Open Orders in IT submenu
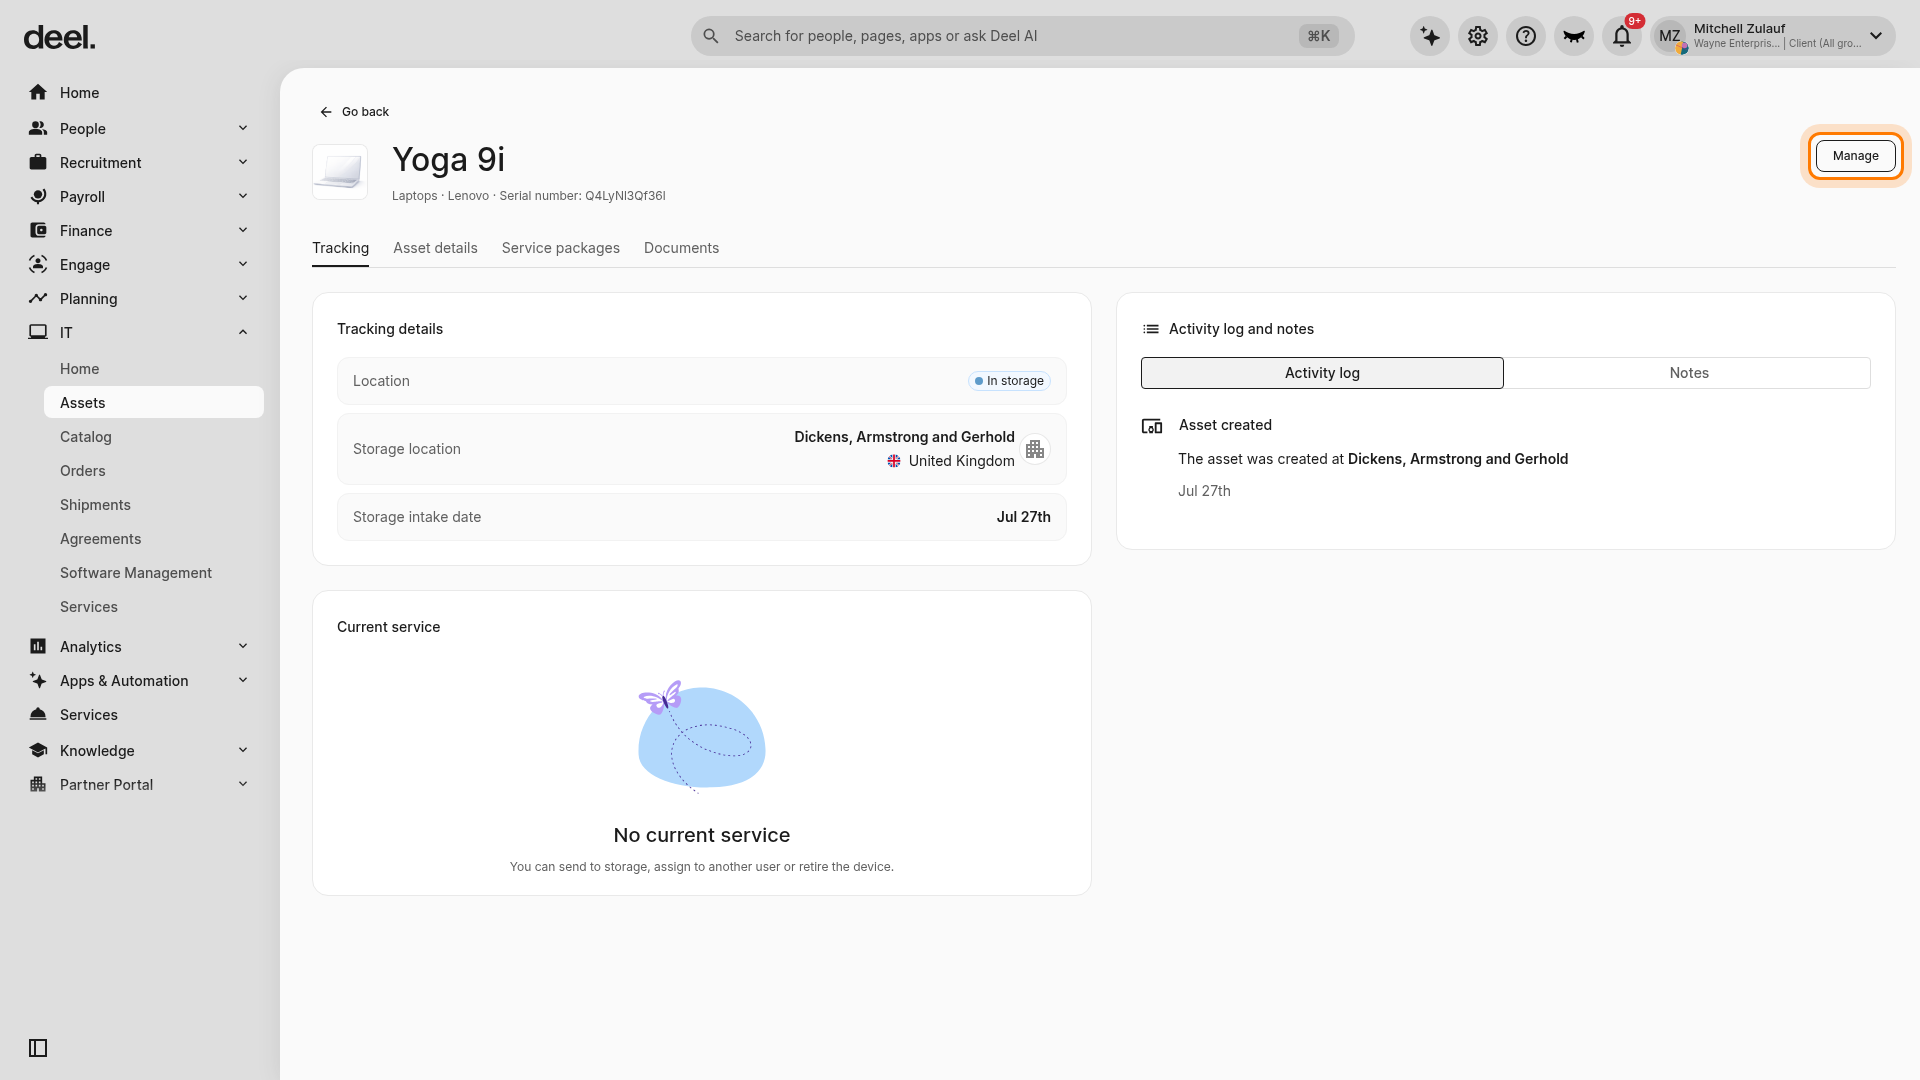 pos(154,471)
